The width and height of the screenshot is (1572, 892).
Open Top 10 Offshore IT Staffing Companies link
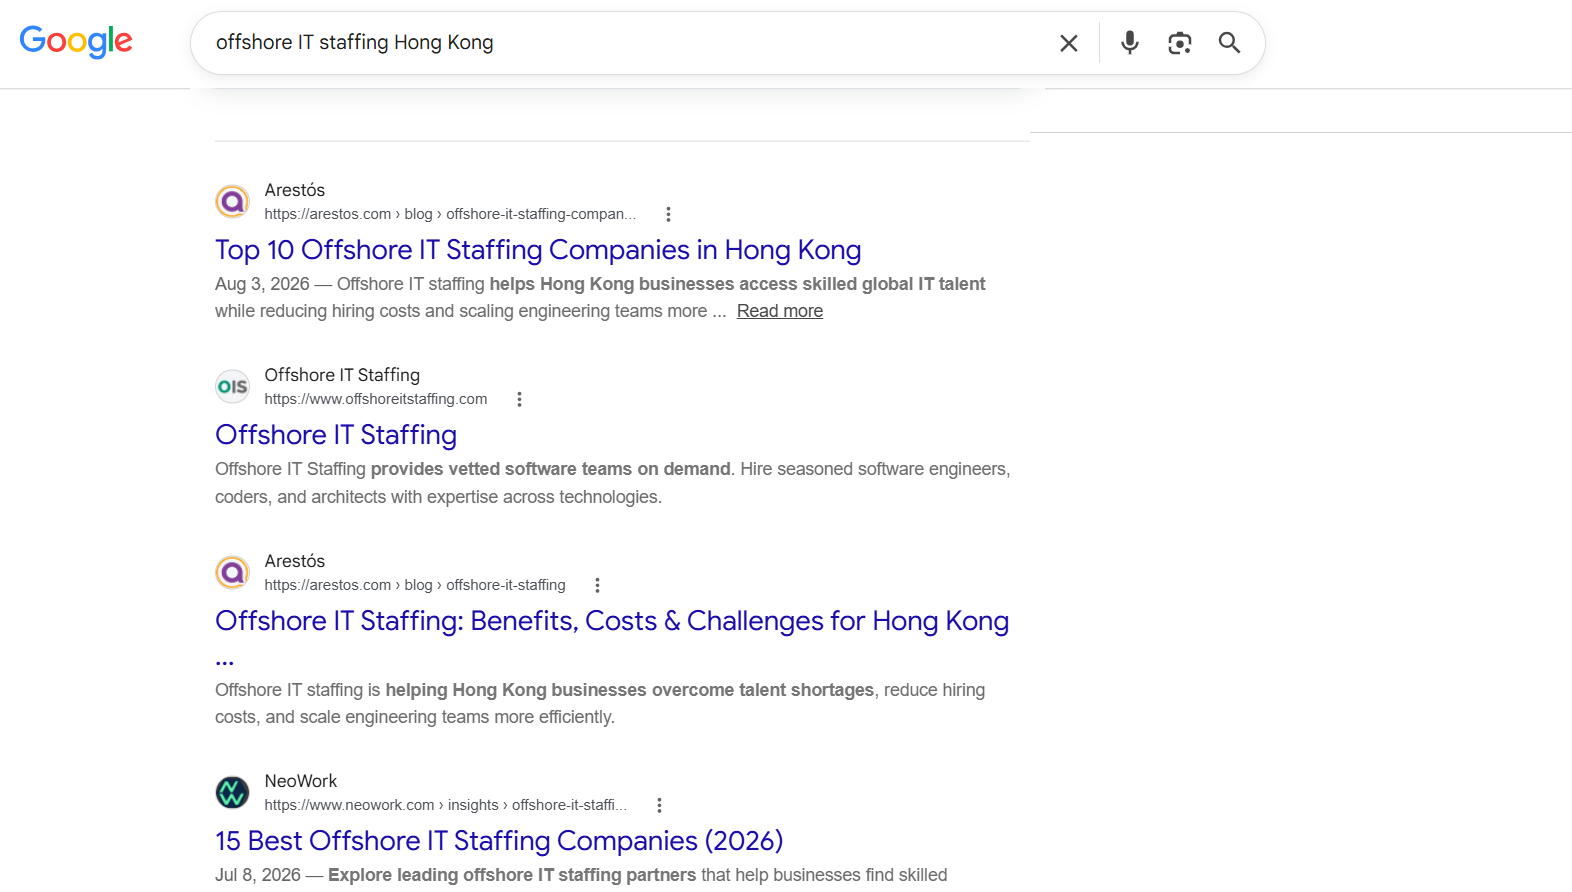tap(538, 250)
